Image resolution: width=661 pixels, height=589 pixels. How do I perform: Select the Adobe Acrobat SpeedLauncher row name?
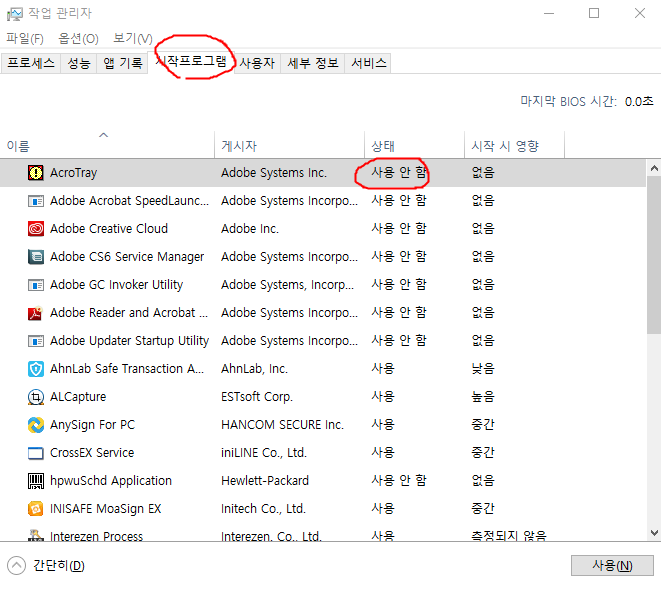tap(129, 201)
